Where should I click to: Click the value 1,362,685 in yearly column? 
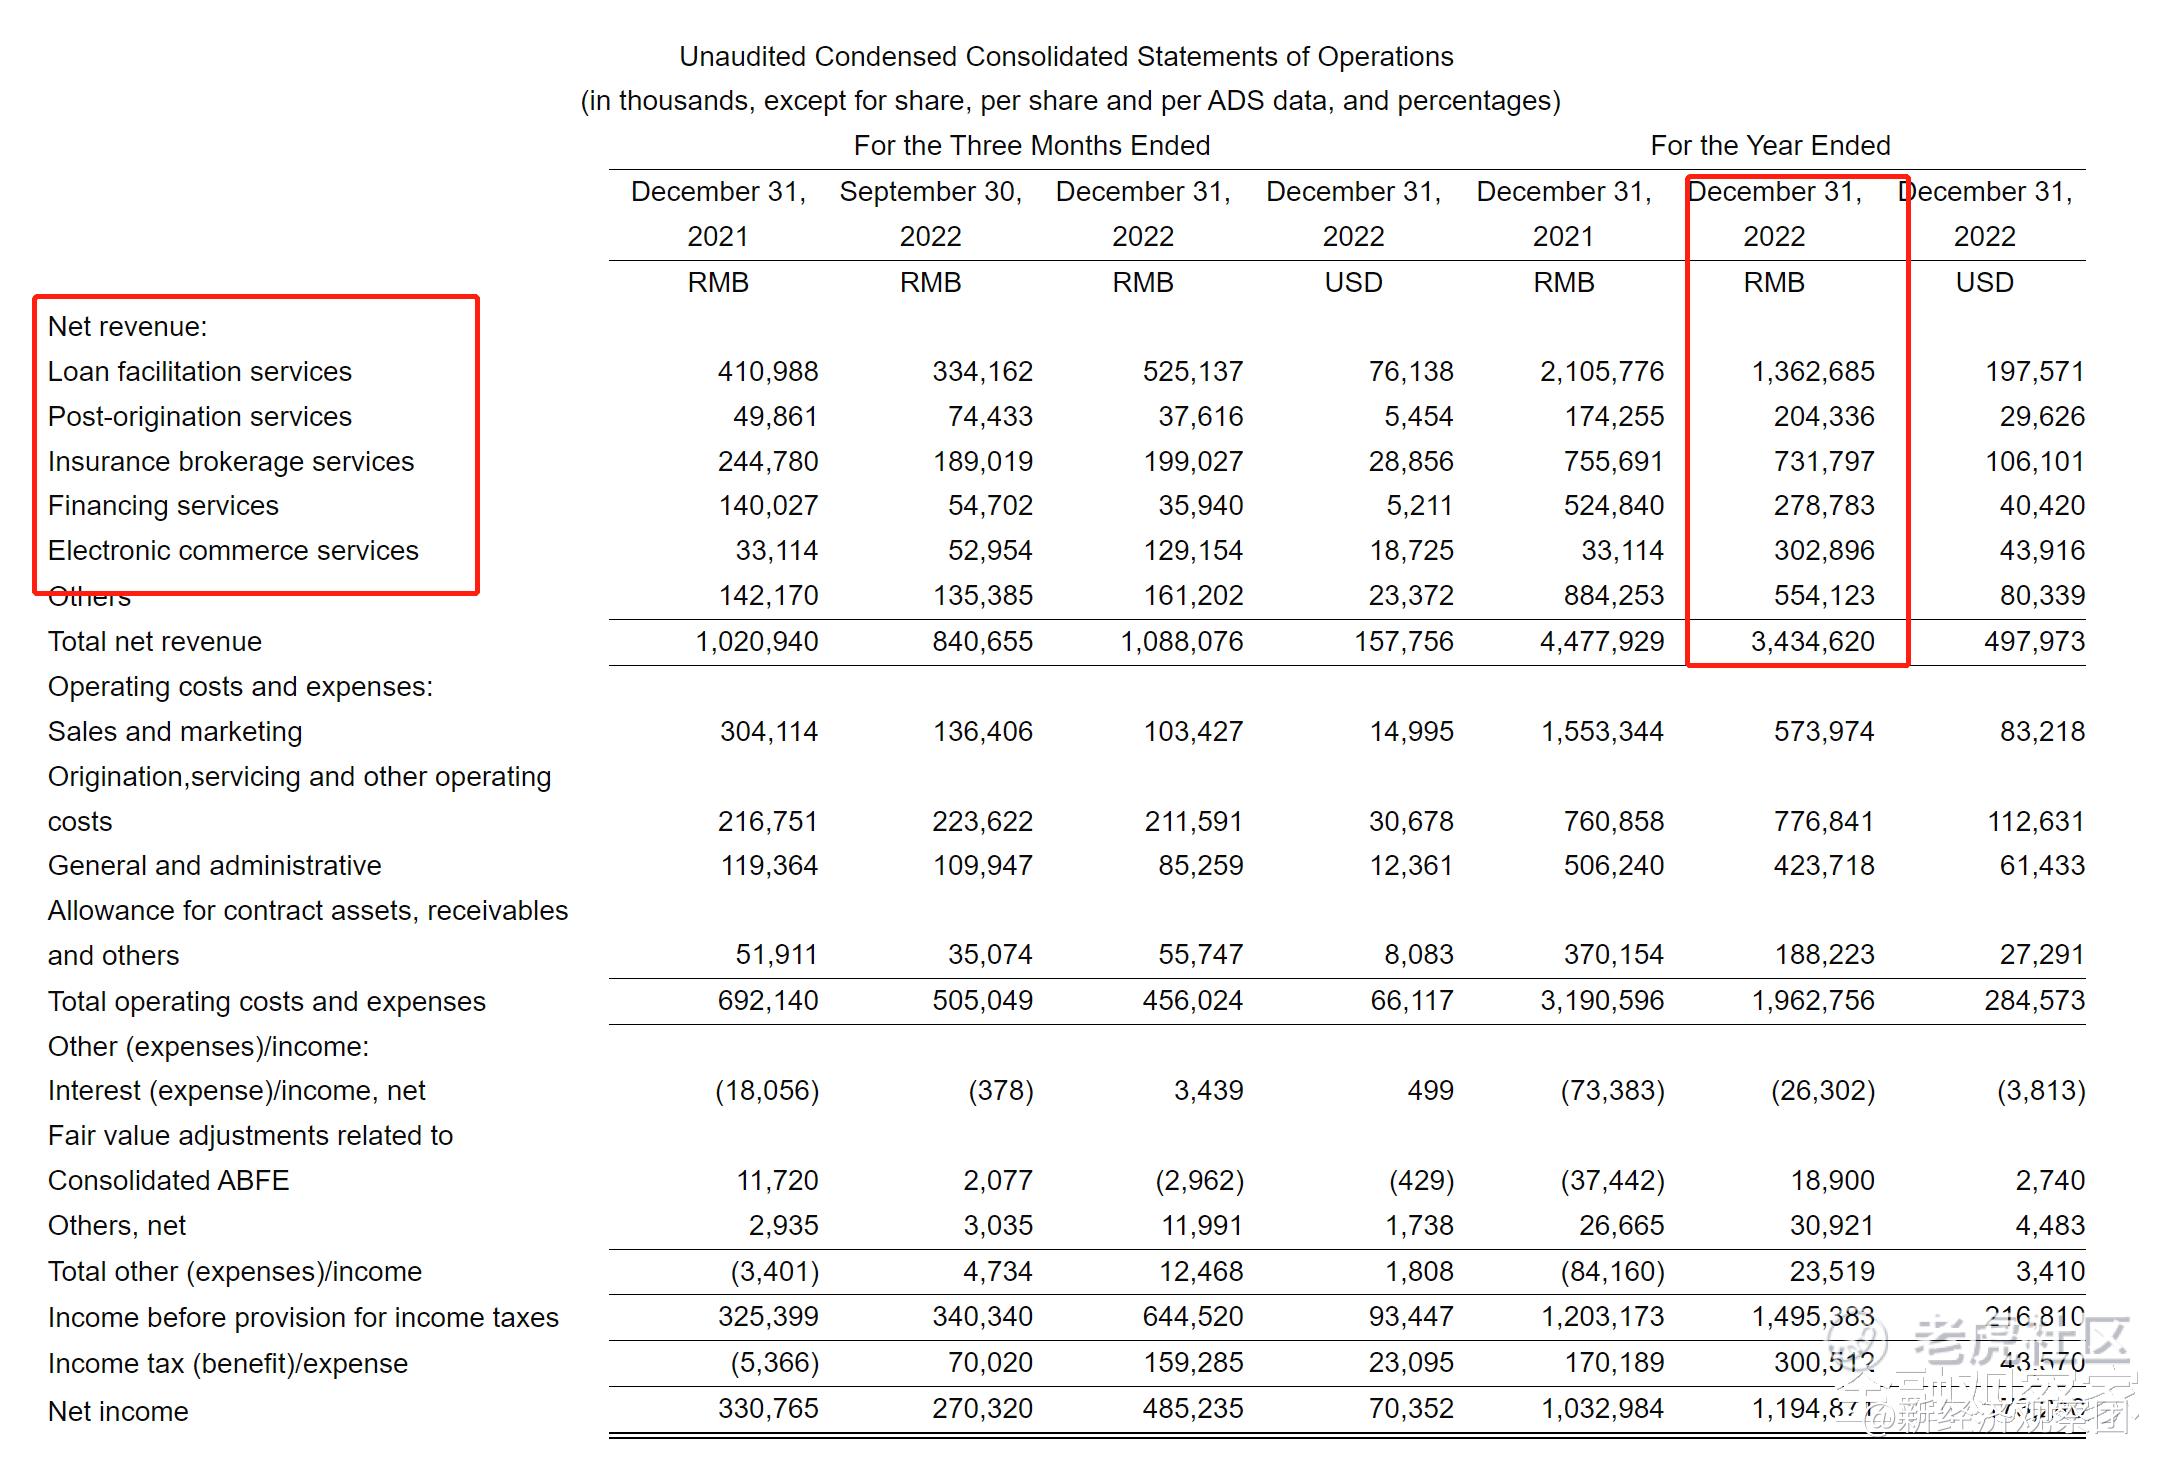[x=1812, y=372]
